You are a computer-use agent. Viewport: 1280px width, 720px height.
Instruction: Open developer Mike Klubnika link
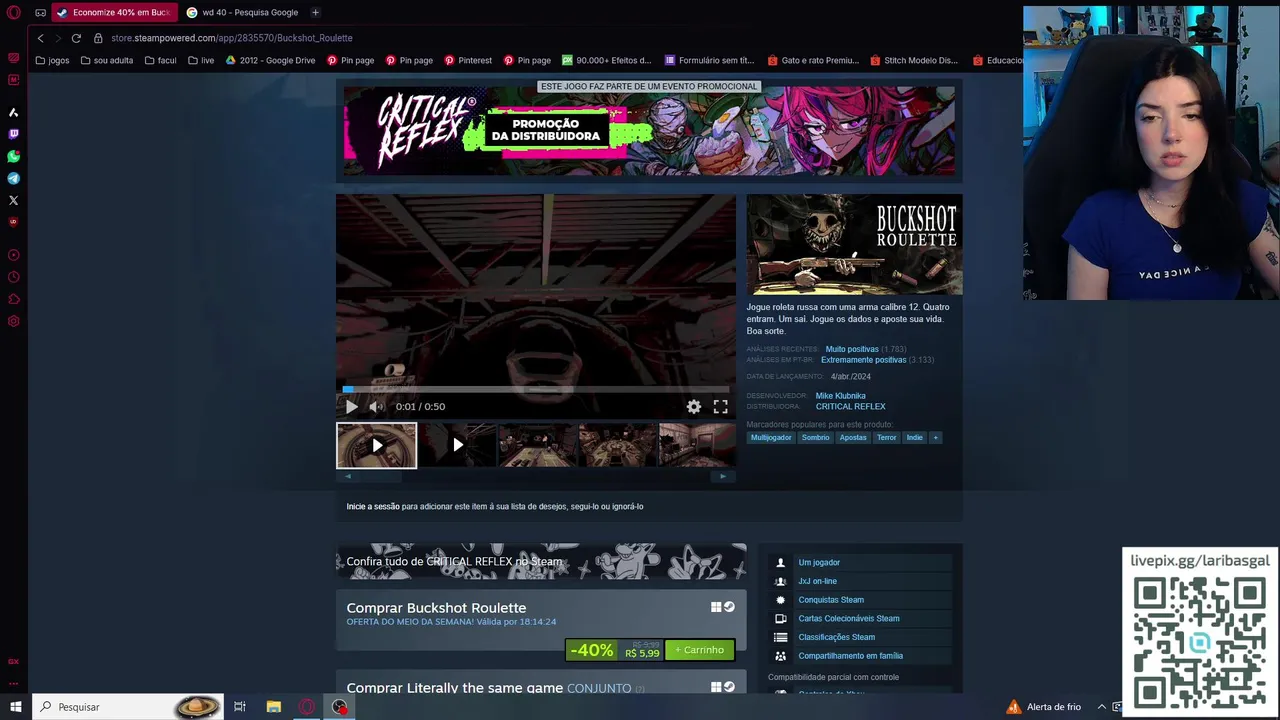point(840,396)
